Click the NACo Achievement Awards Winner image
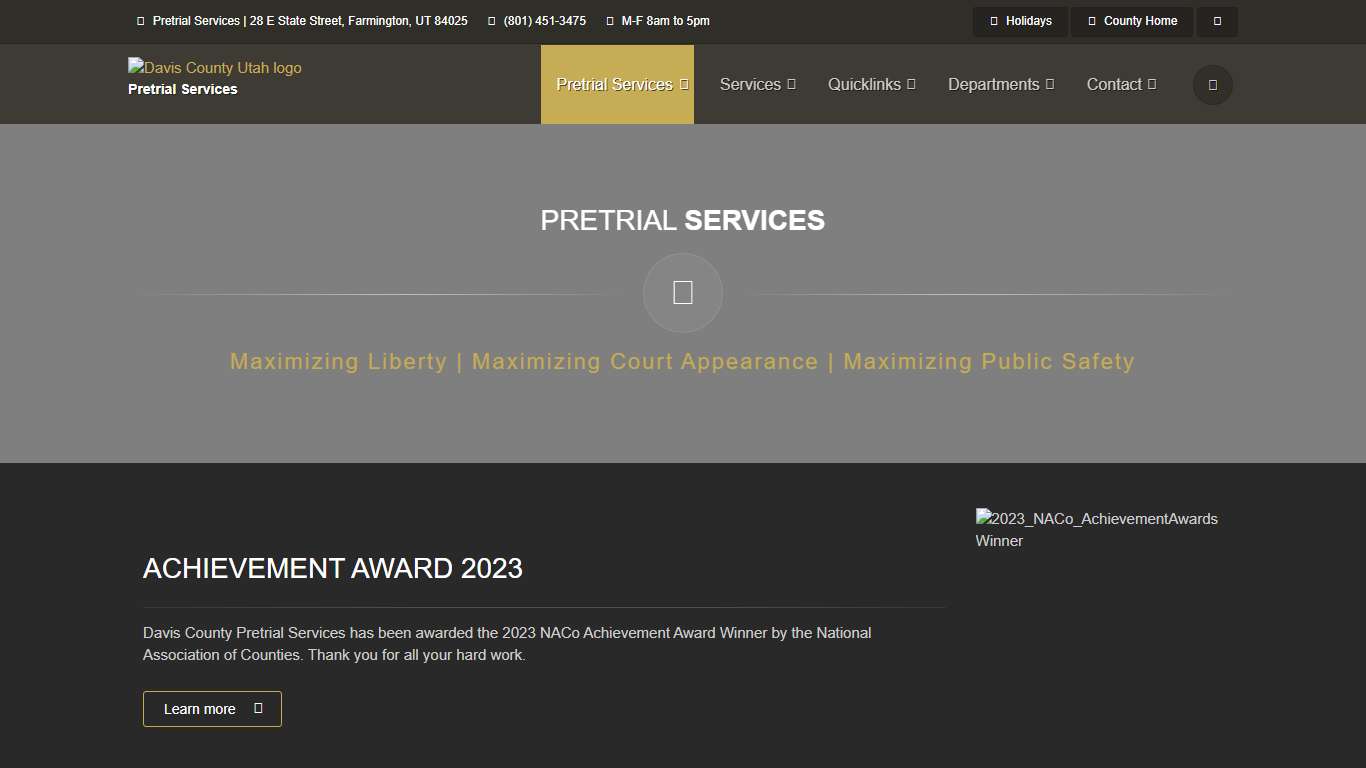 tap(1097, 529)
